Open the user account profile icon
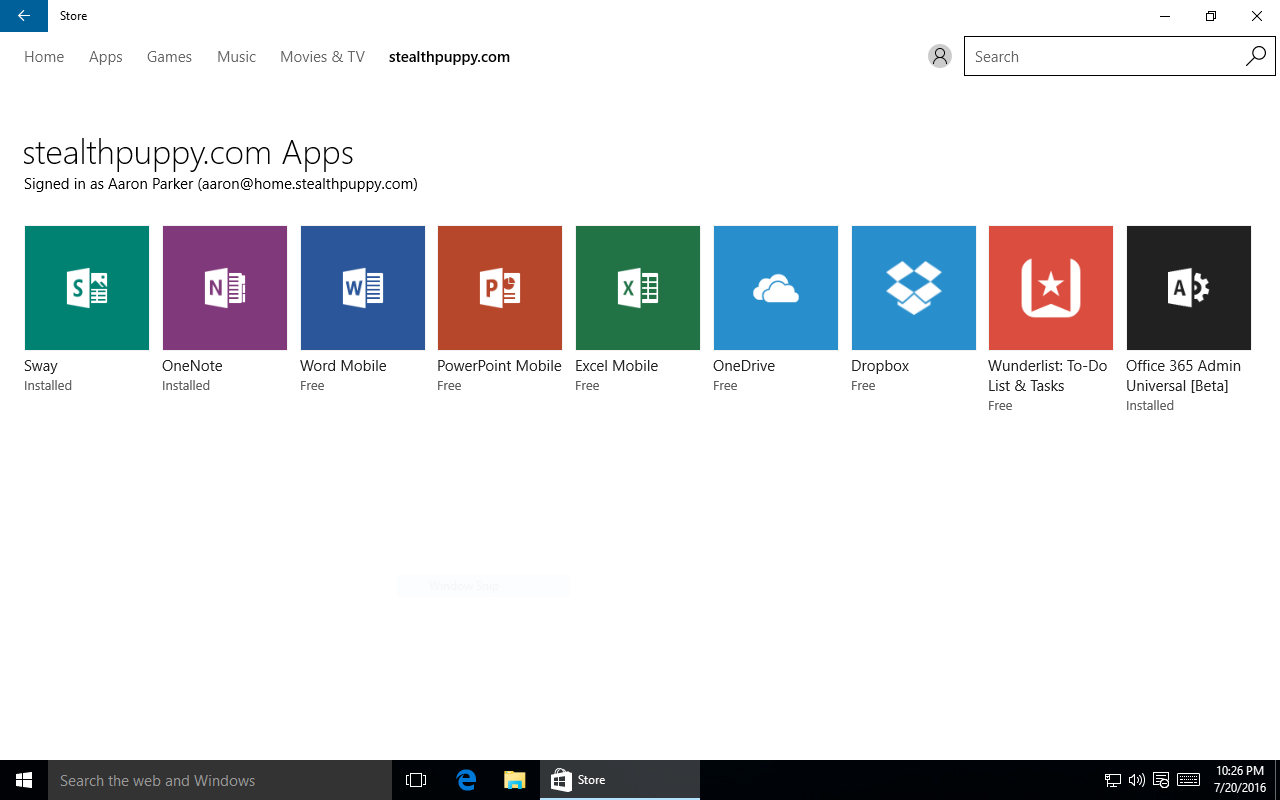This screenshot has height=800, width=1280. coord(939,57)
